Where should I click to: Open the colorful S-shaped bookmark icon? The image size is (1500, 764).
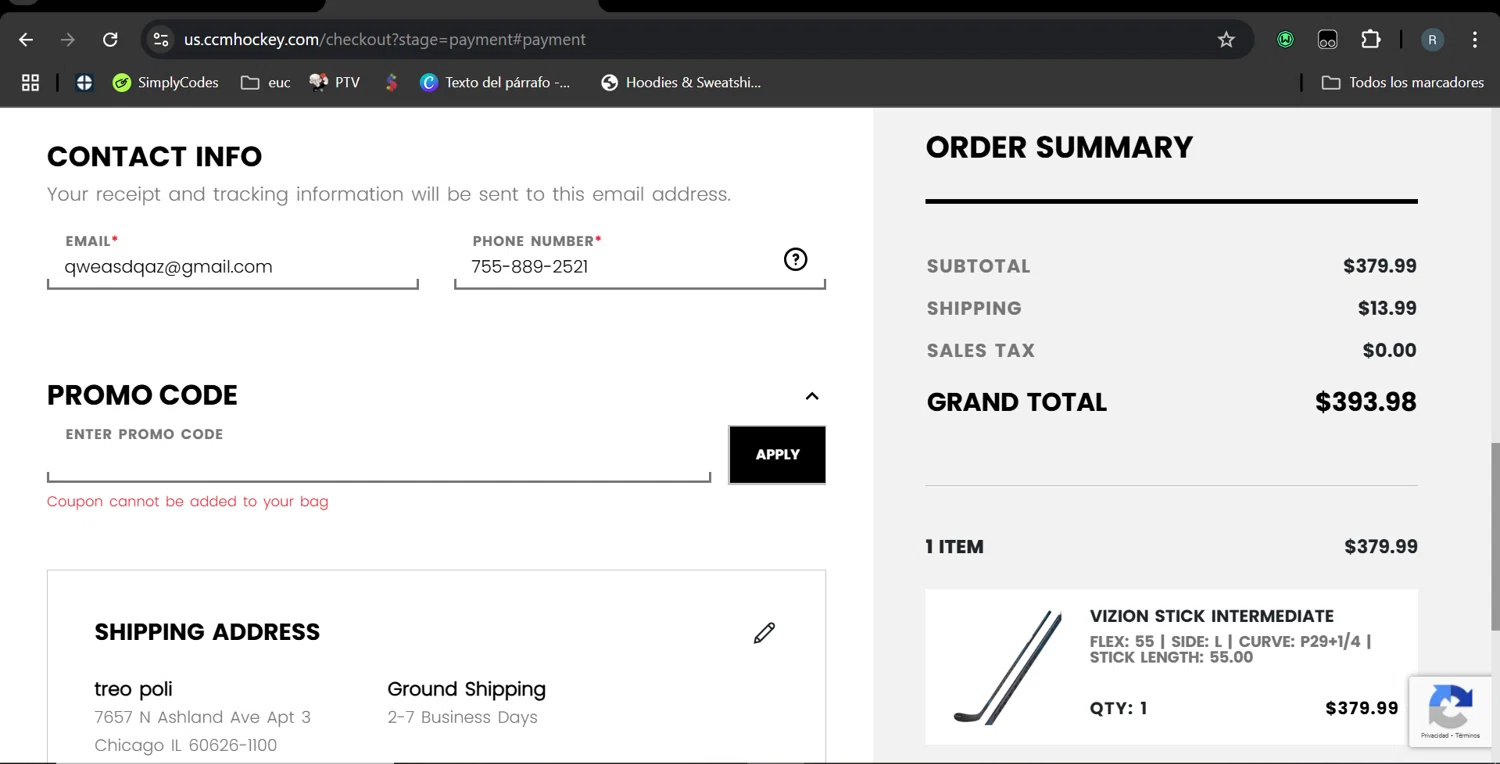(x=392, y=83)
